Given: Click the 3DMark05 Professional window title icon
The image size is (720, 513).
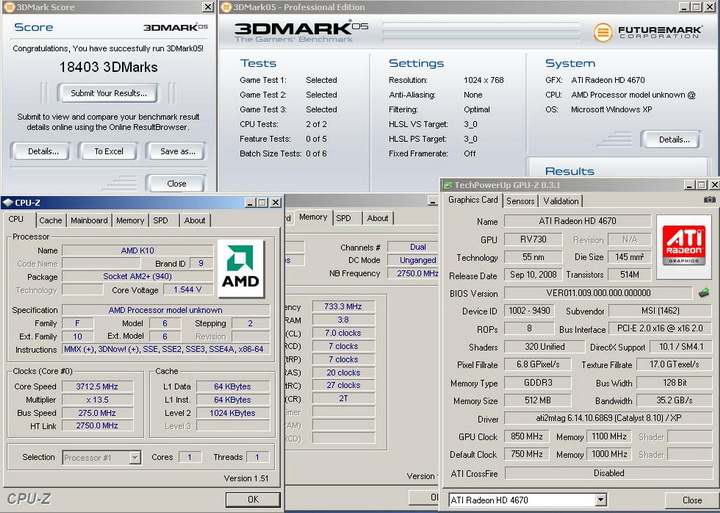Looking at the screenshot, I should pyautogui.click(x=226, y=7).
